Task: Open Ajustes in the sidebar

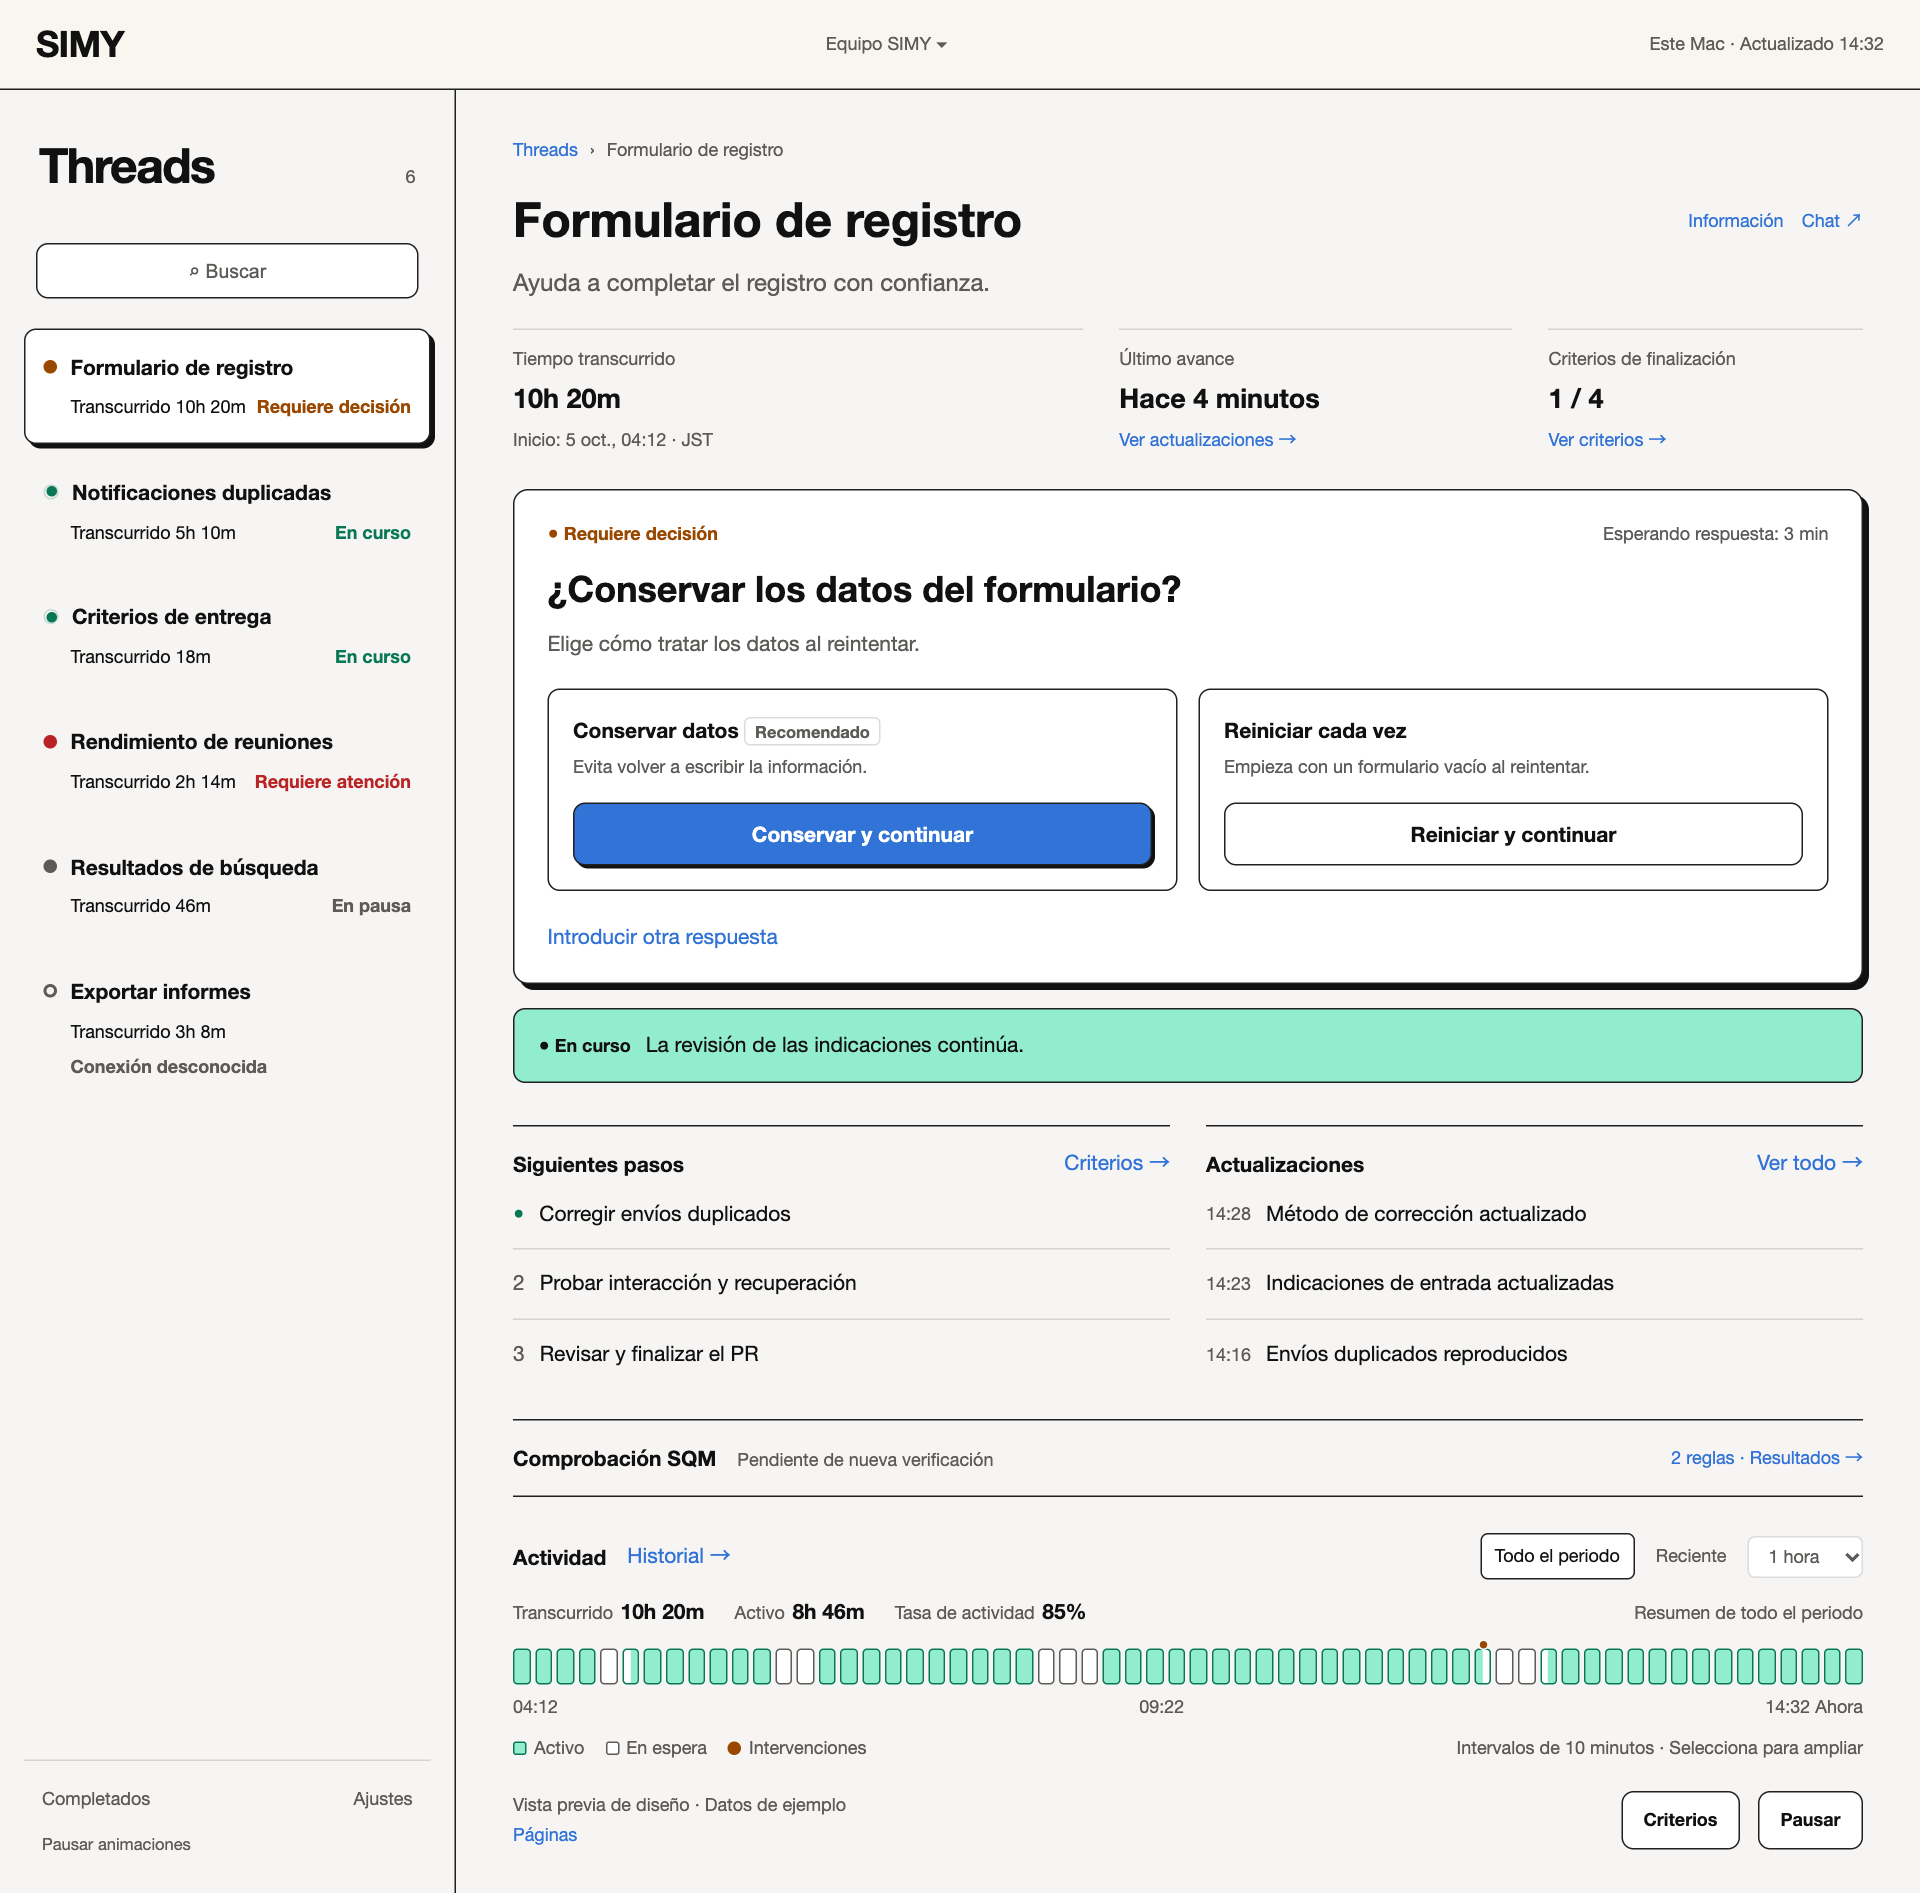Action: pyautogui.click(x=382, y=1799)
